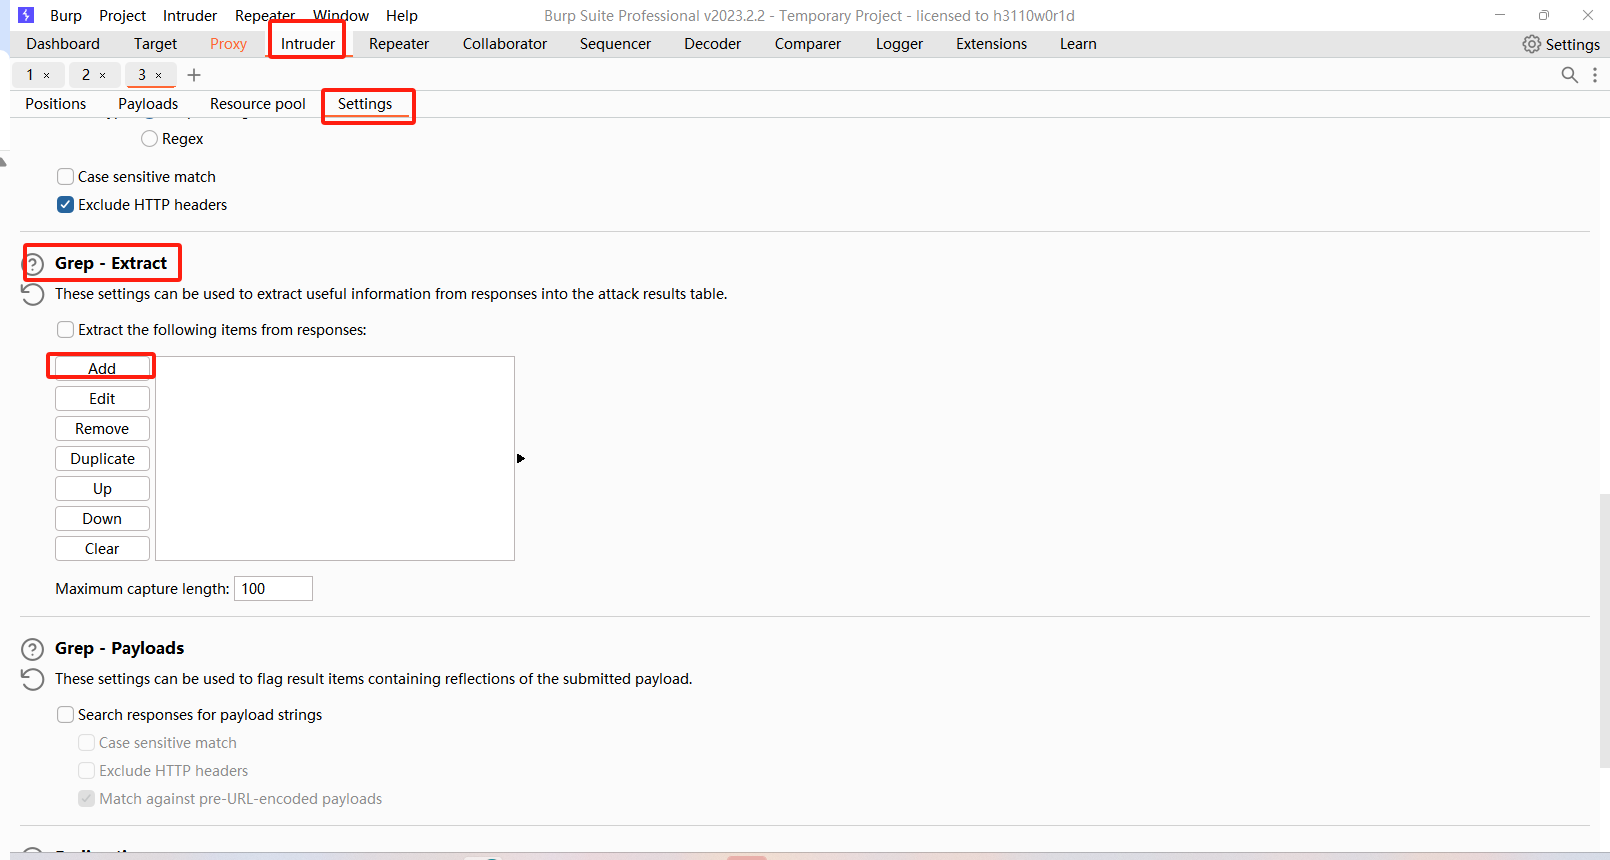Image resolution: width=1610 pixels, height=860 pixels.
Task: Open the Burp menu
Action: click(x=66, y=16)
